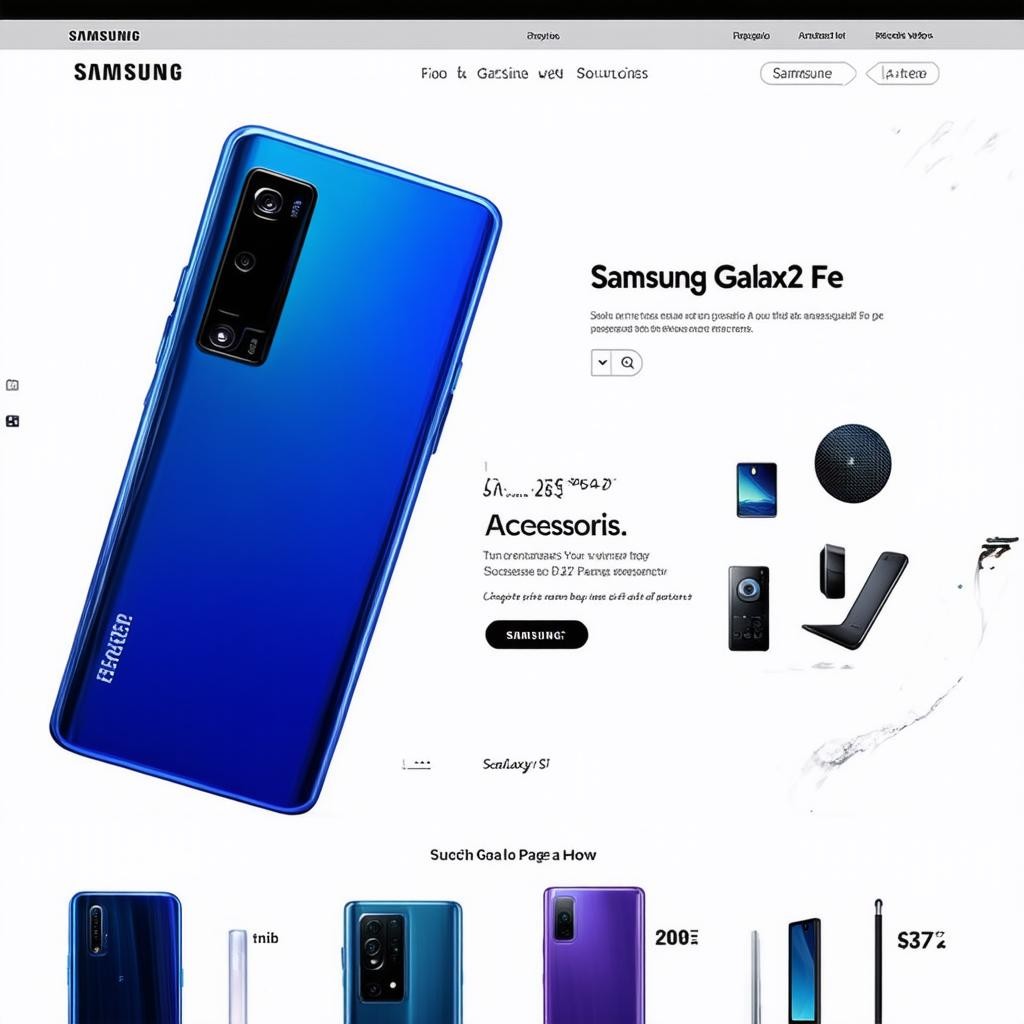Click the black SAMSUNG pill button

coord(536,635)
